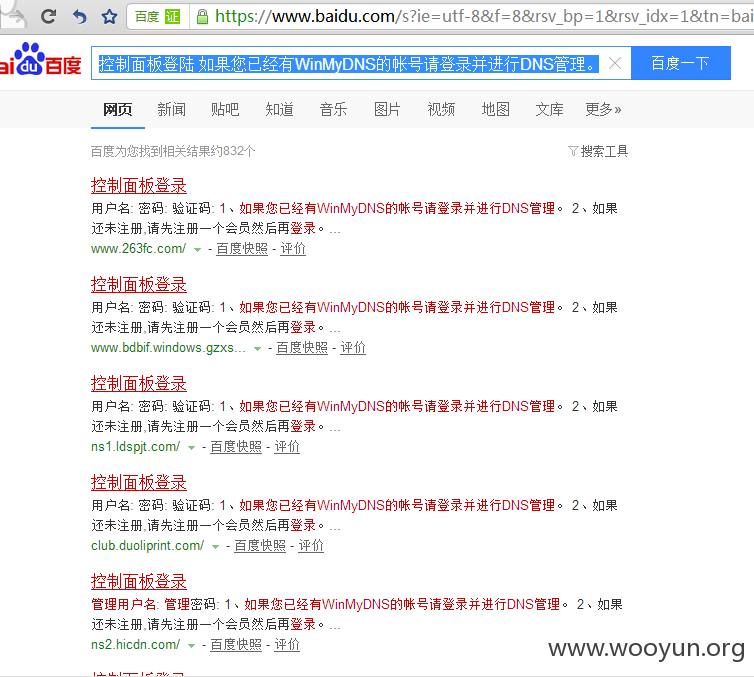
Task: Open 控制面板登录 result for www.263fc.com
Action: (x=138, y=186)
